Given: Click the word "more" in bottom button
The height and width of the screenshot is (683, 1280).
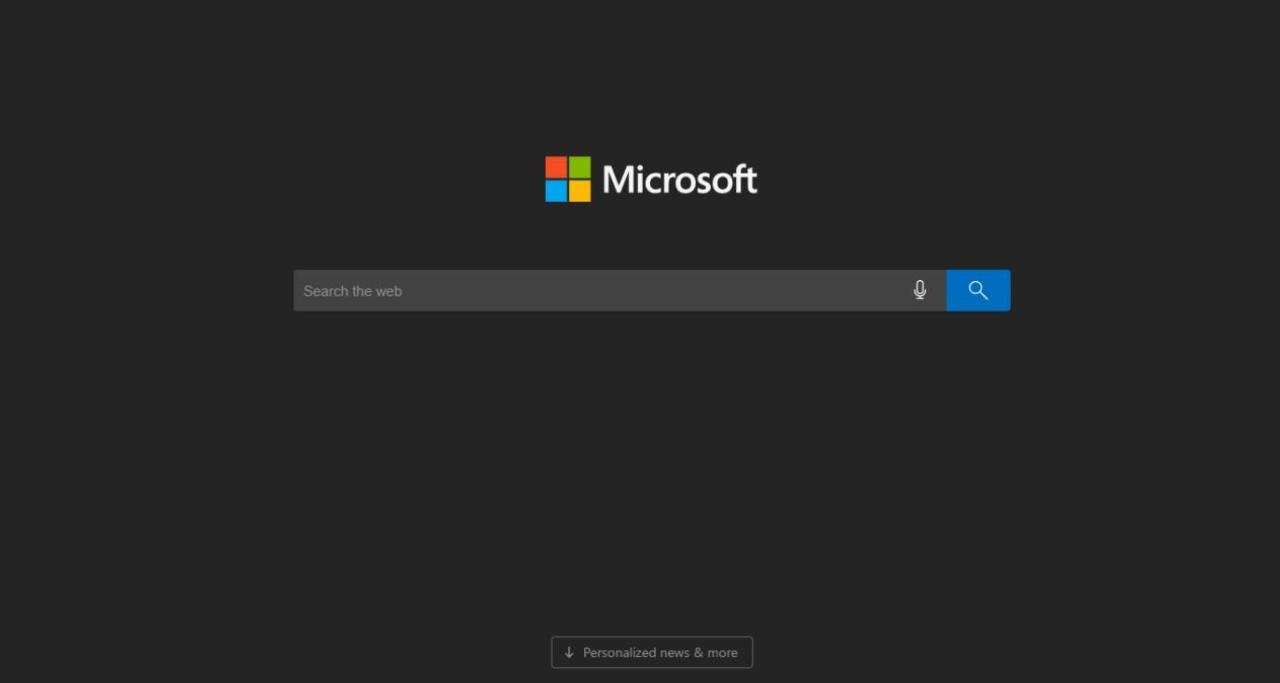Looking at the screenshot, I should click(722, 652).
